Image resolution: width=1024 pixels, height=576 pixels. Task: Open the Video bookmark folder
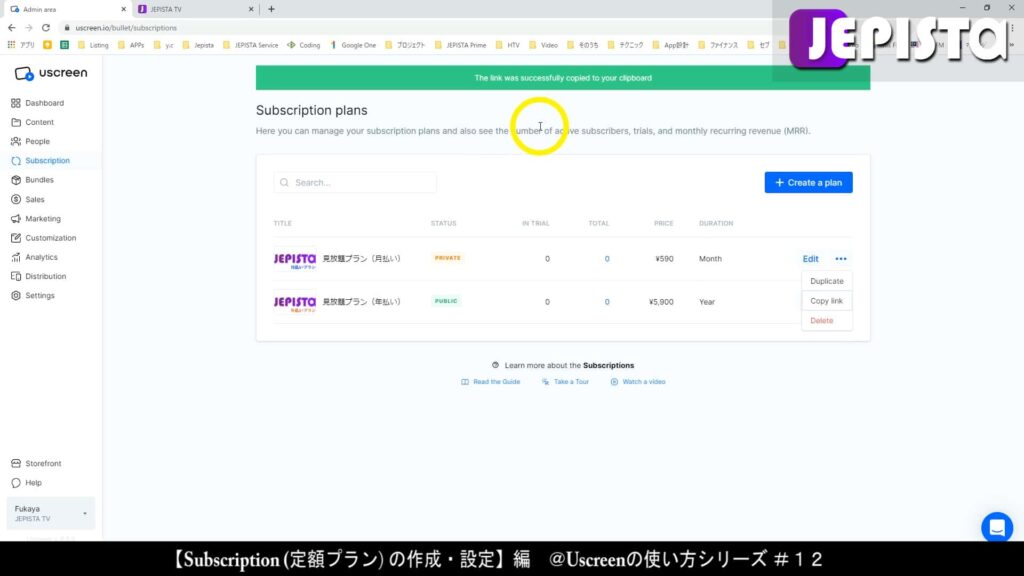tap(543, 45)
